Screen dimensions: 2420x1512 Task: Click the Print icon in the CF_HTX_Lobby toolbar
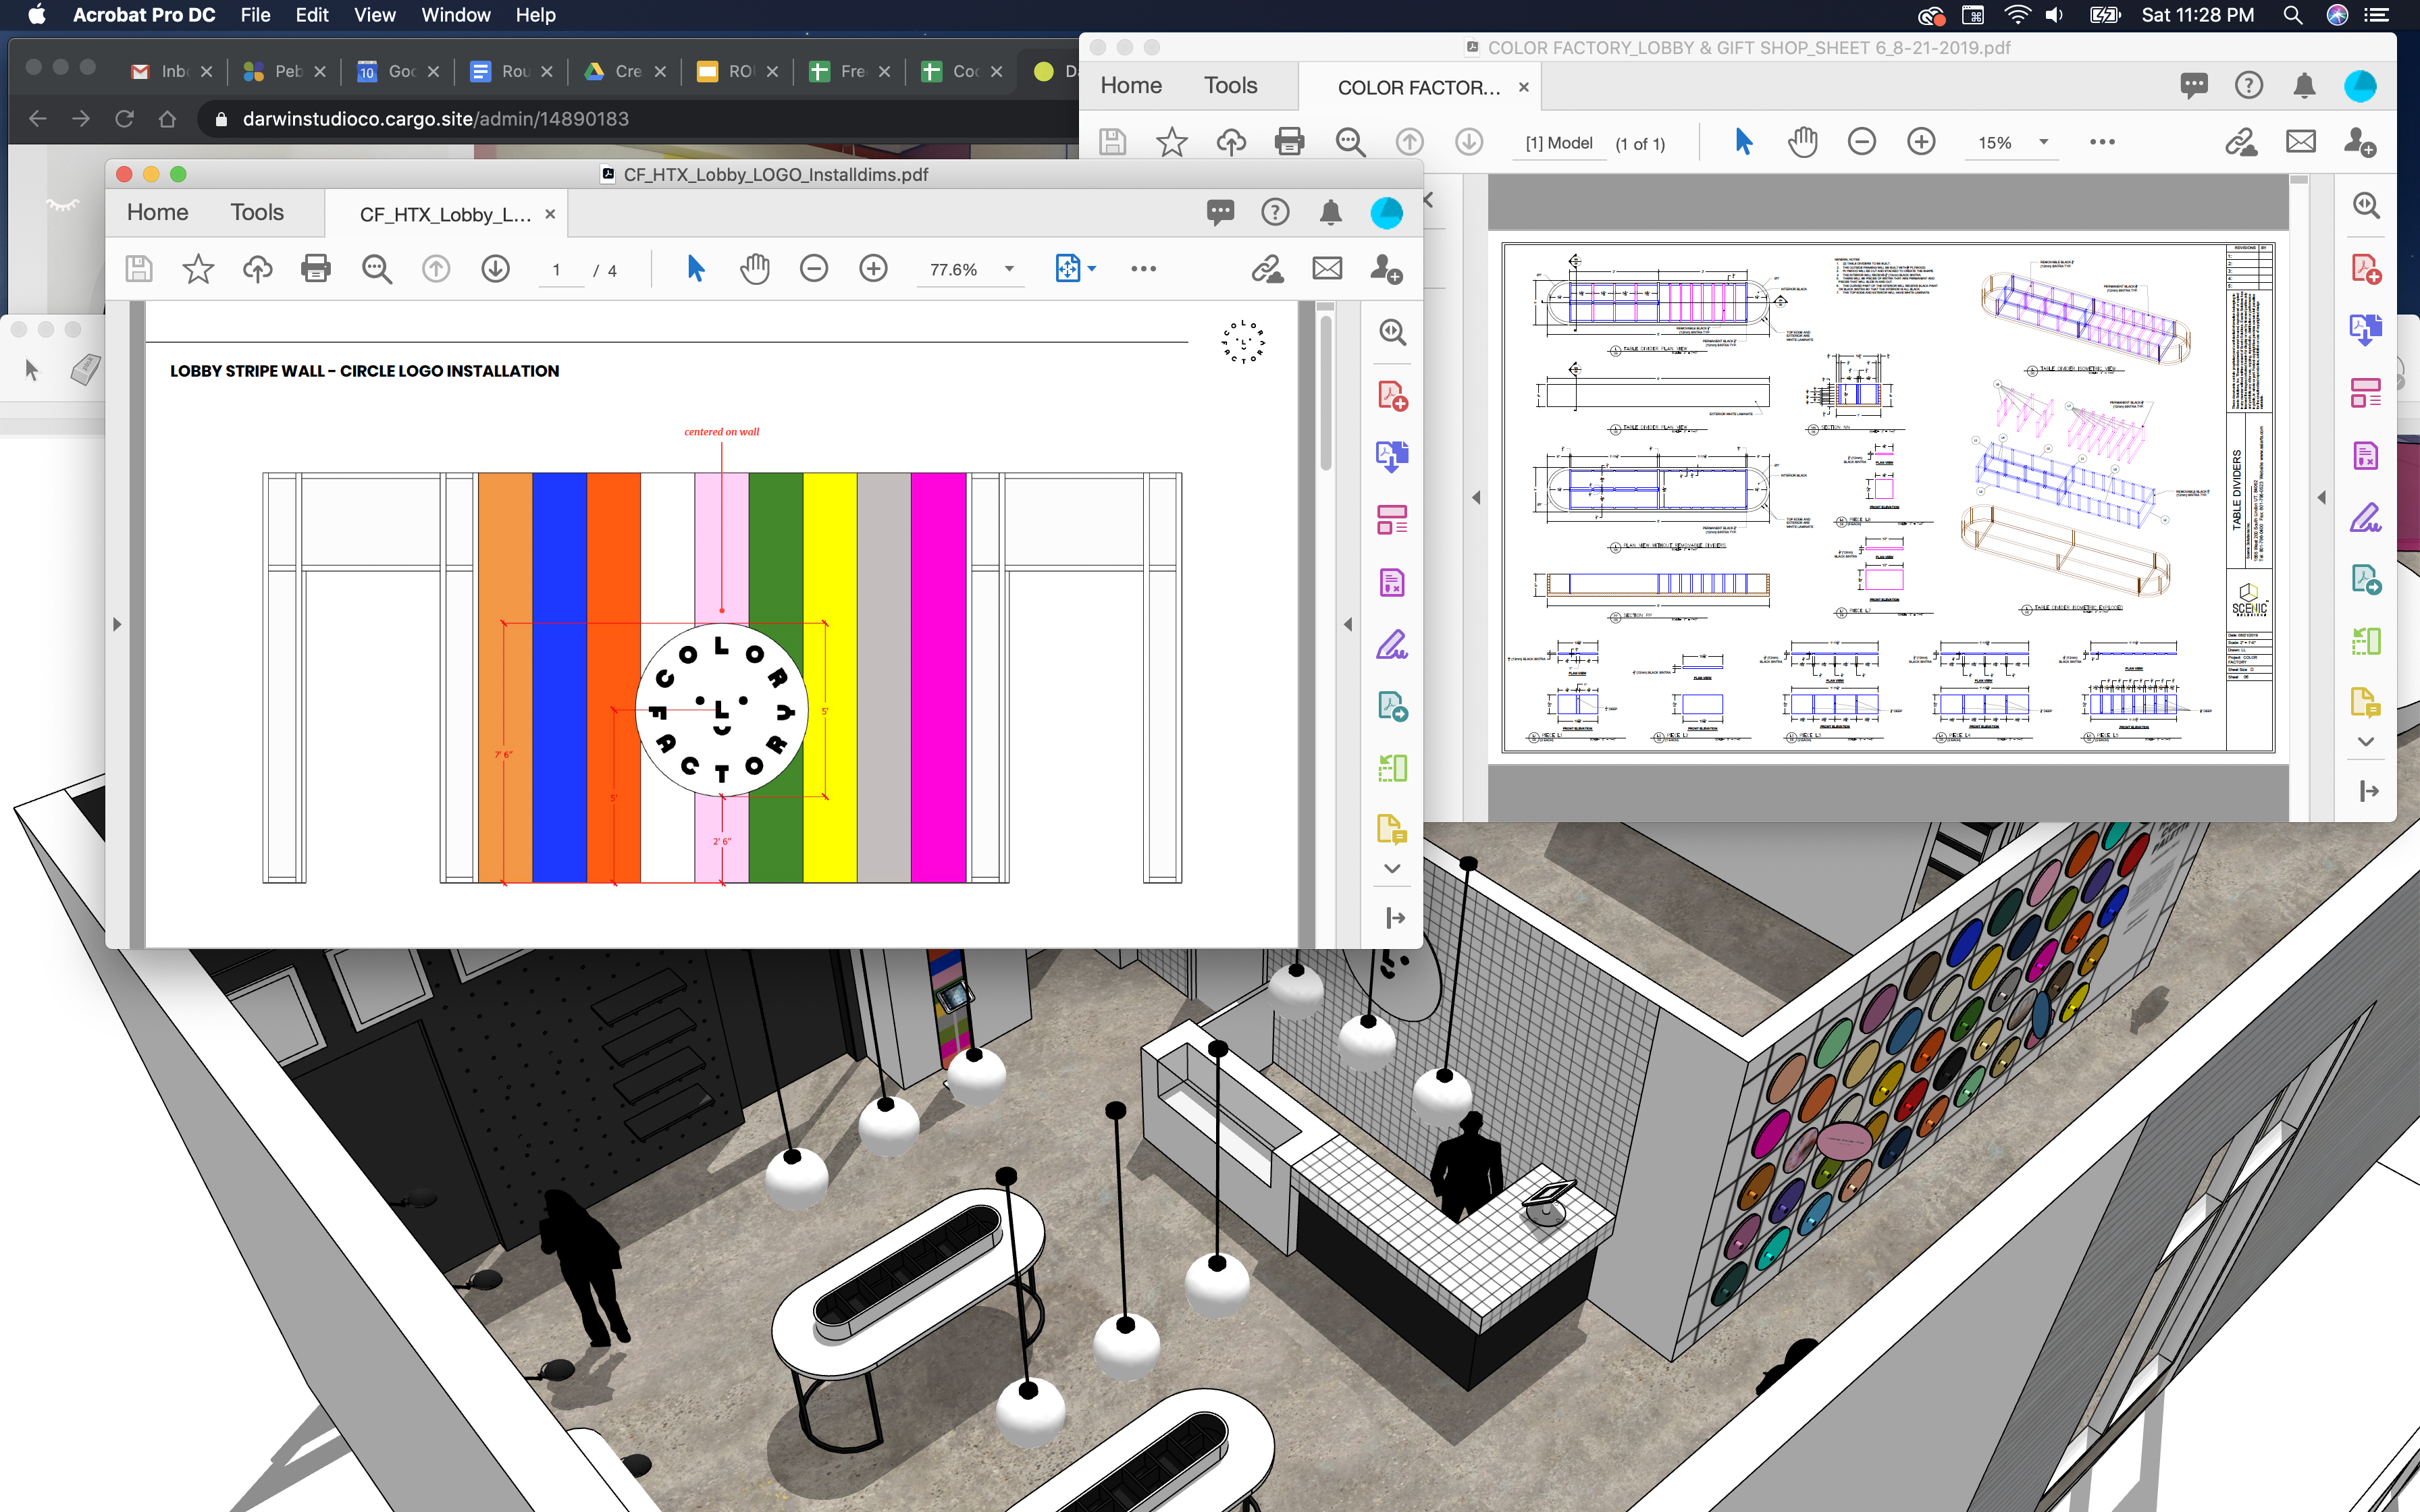[316, 268]
